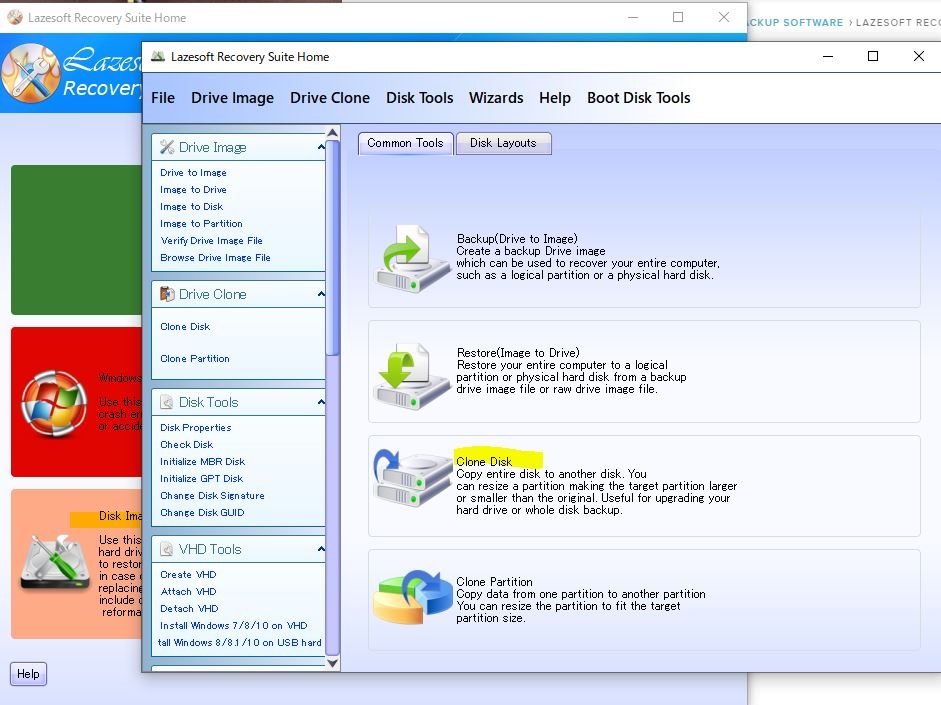Click the Drive Image panel header icon
The width and height of the screenshot is (941, 705).
pyautogui.click(x=167, y=147)
